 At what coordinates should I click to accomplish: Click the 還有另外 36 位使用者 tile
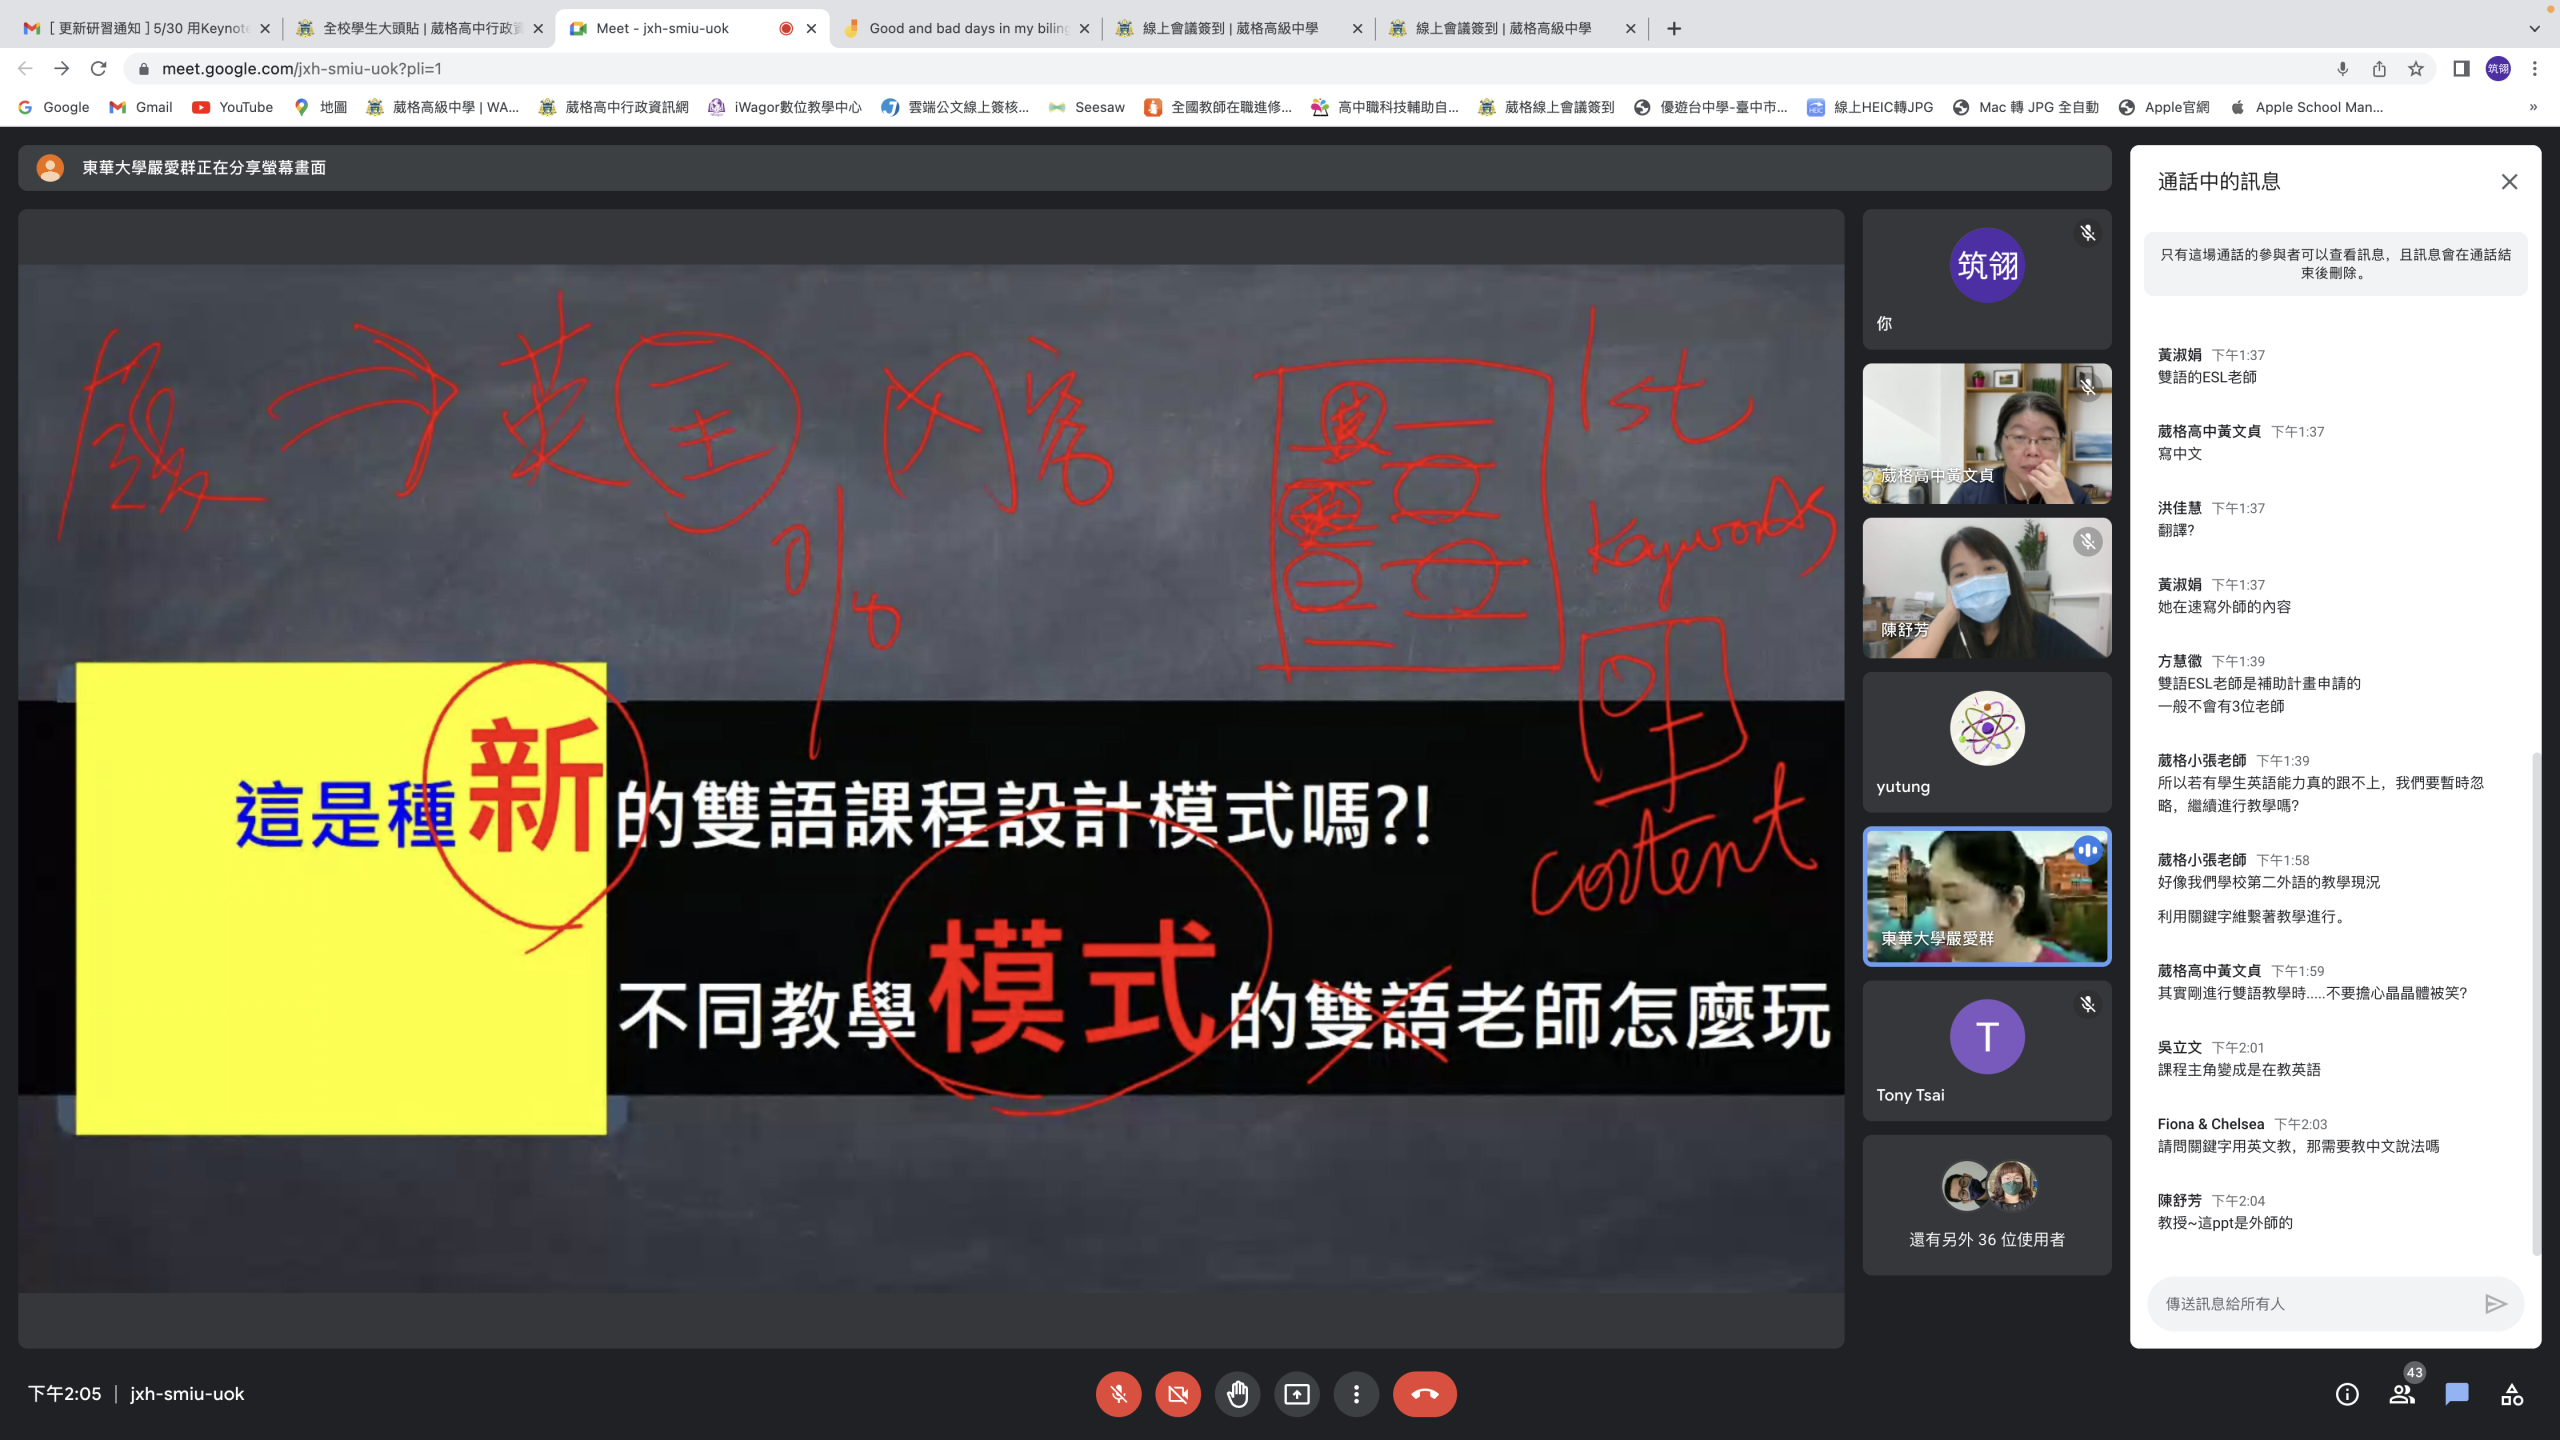(1986, 1205)
